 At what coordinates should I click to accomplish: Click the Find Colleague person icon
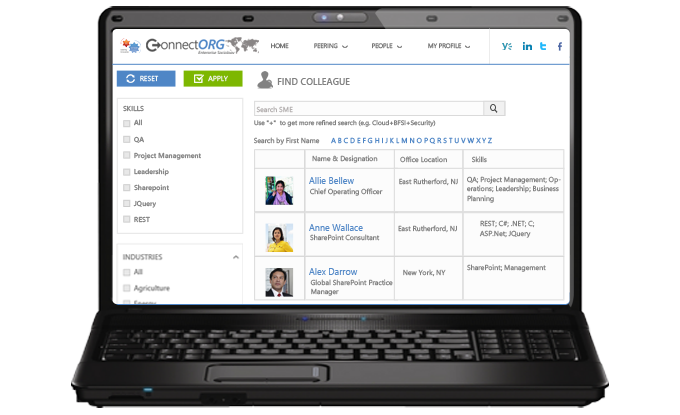(x=265, y=80)
